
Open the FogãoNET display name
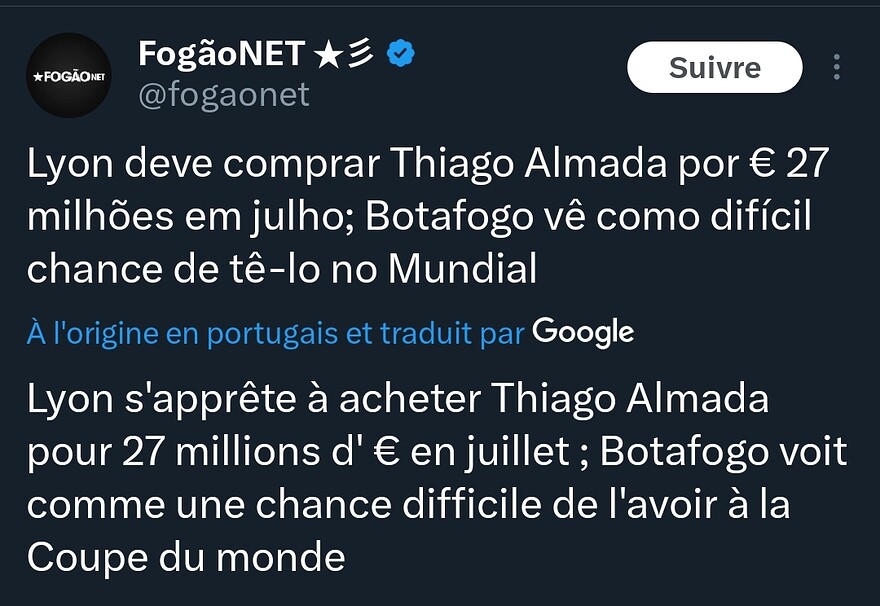coord(222,53)
